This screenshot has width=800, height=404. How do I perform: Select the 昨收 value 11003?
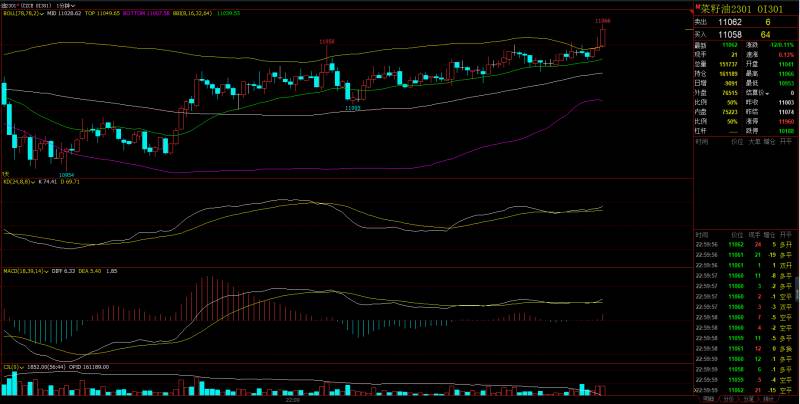(x=786, y=103)
